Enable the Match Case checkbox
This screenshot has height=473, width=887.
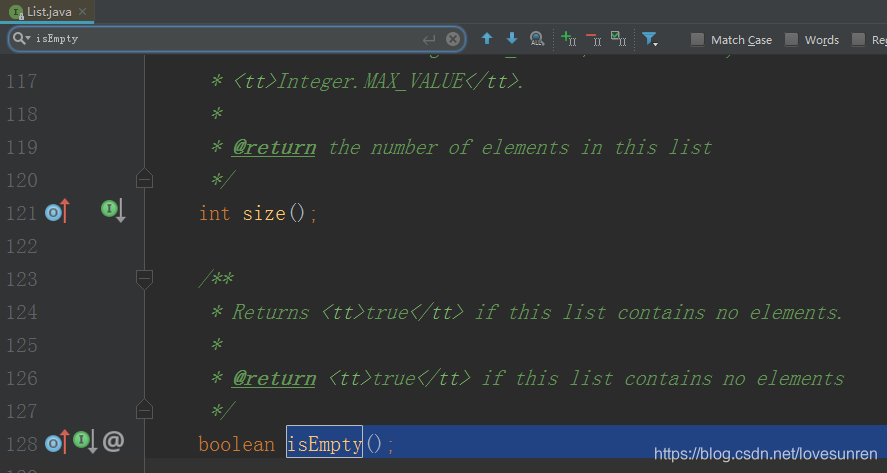tap(697, 39)
